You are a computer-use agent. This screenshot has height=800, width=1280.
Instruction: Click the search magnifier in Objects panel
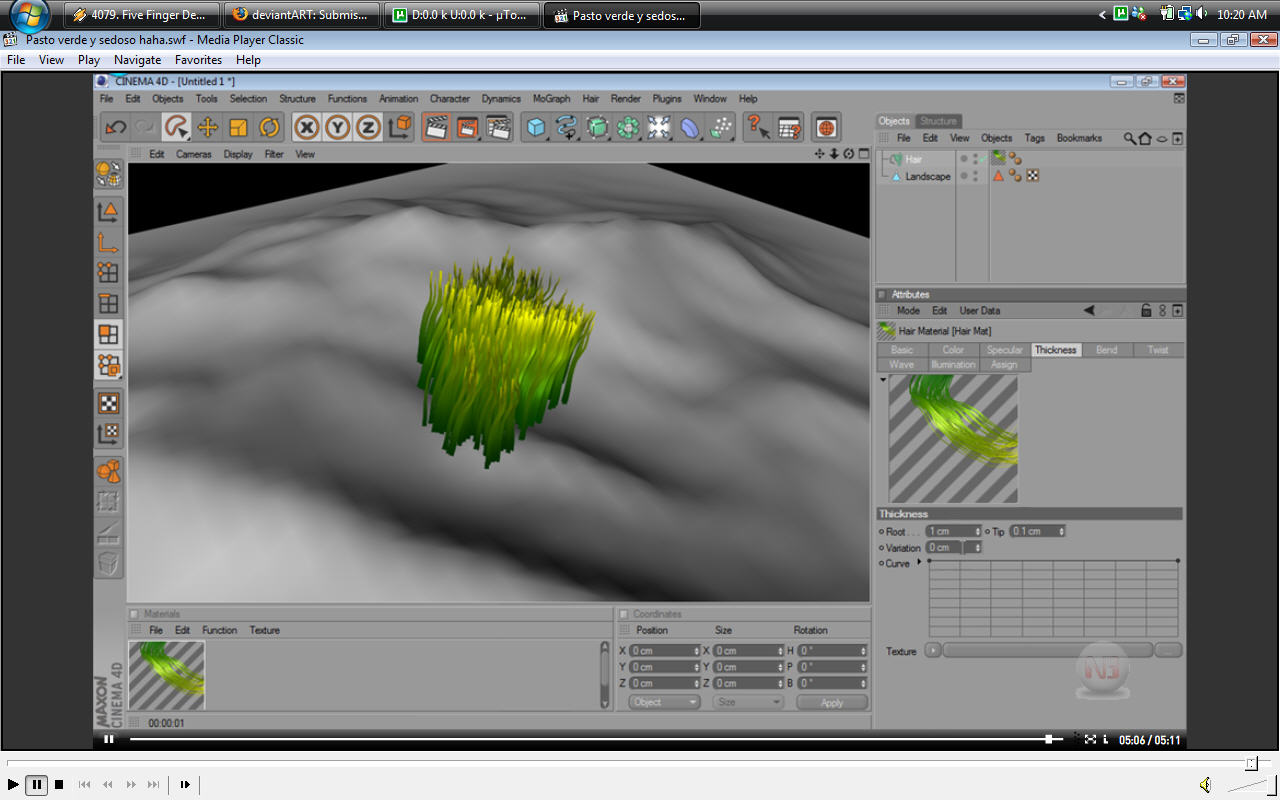pos(1129,138)
